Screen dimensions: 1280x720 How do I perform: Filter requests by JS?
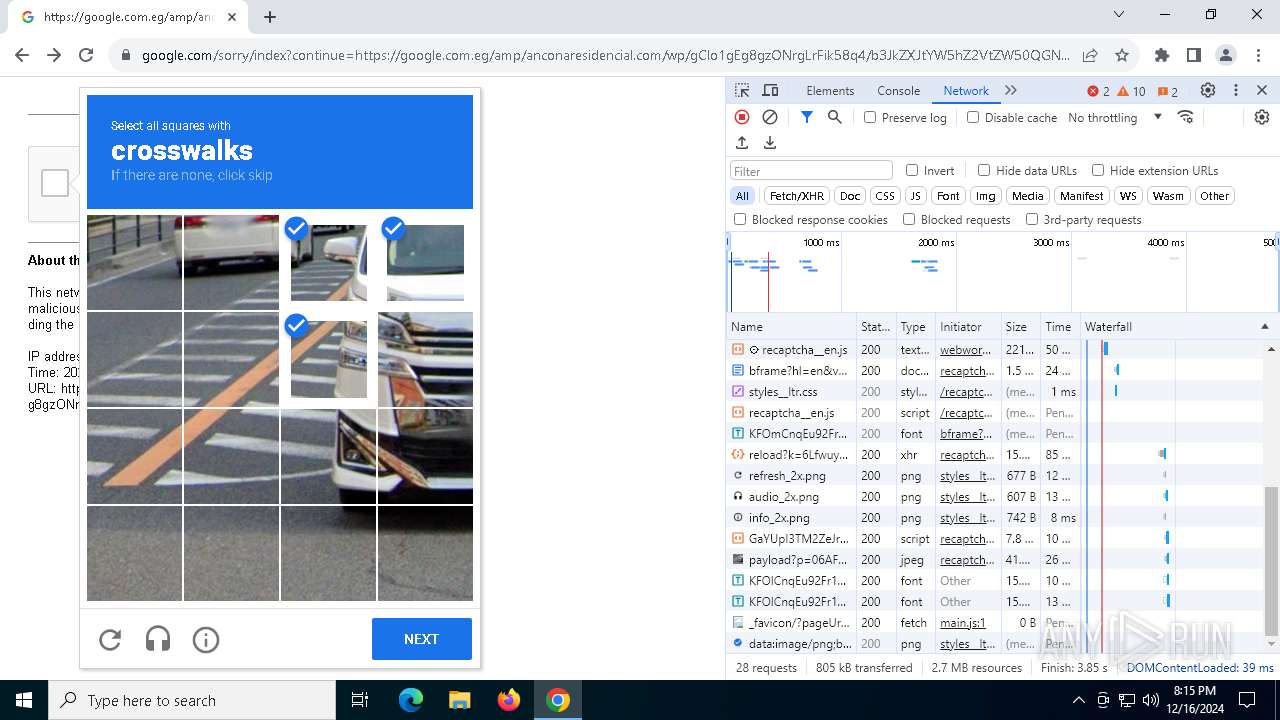click(915, 196)
